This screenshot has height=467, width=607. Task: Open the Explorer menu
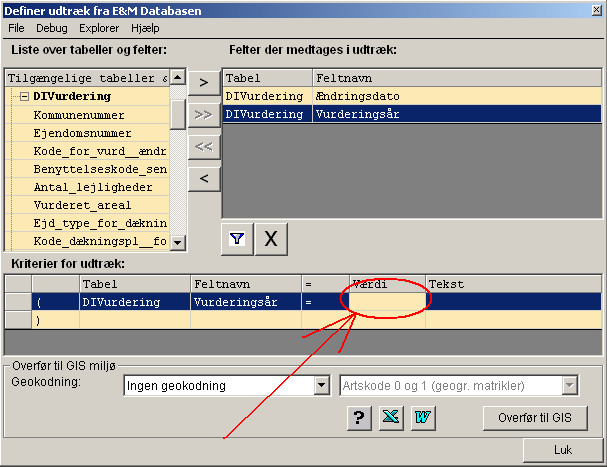point(98,29)
